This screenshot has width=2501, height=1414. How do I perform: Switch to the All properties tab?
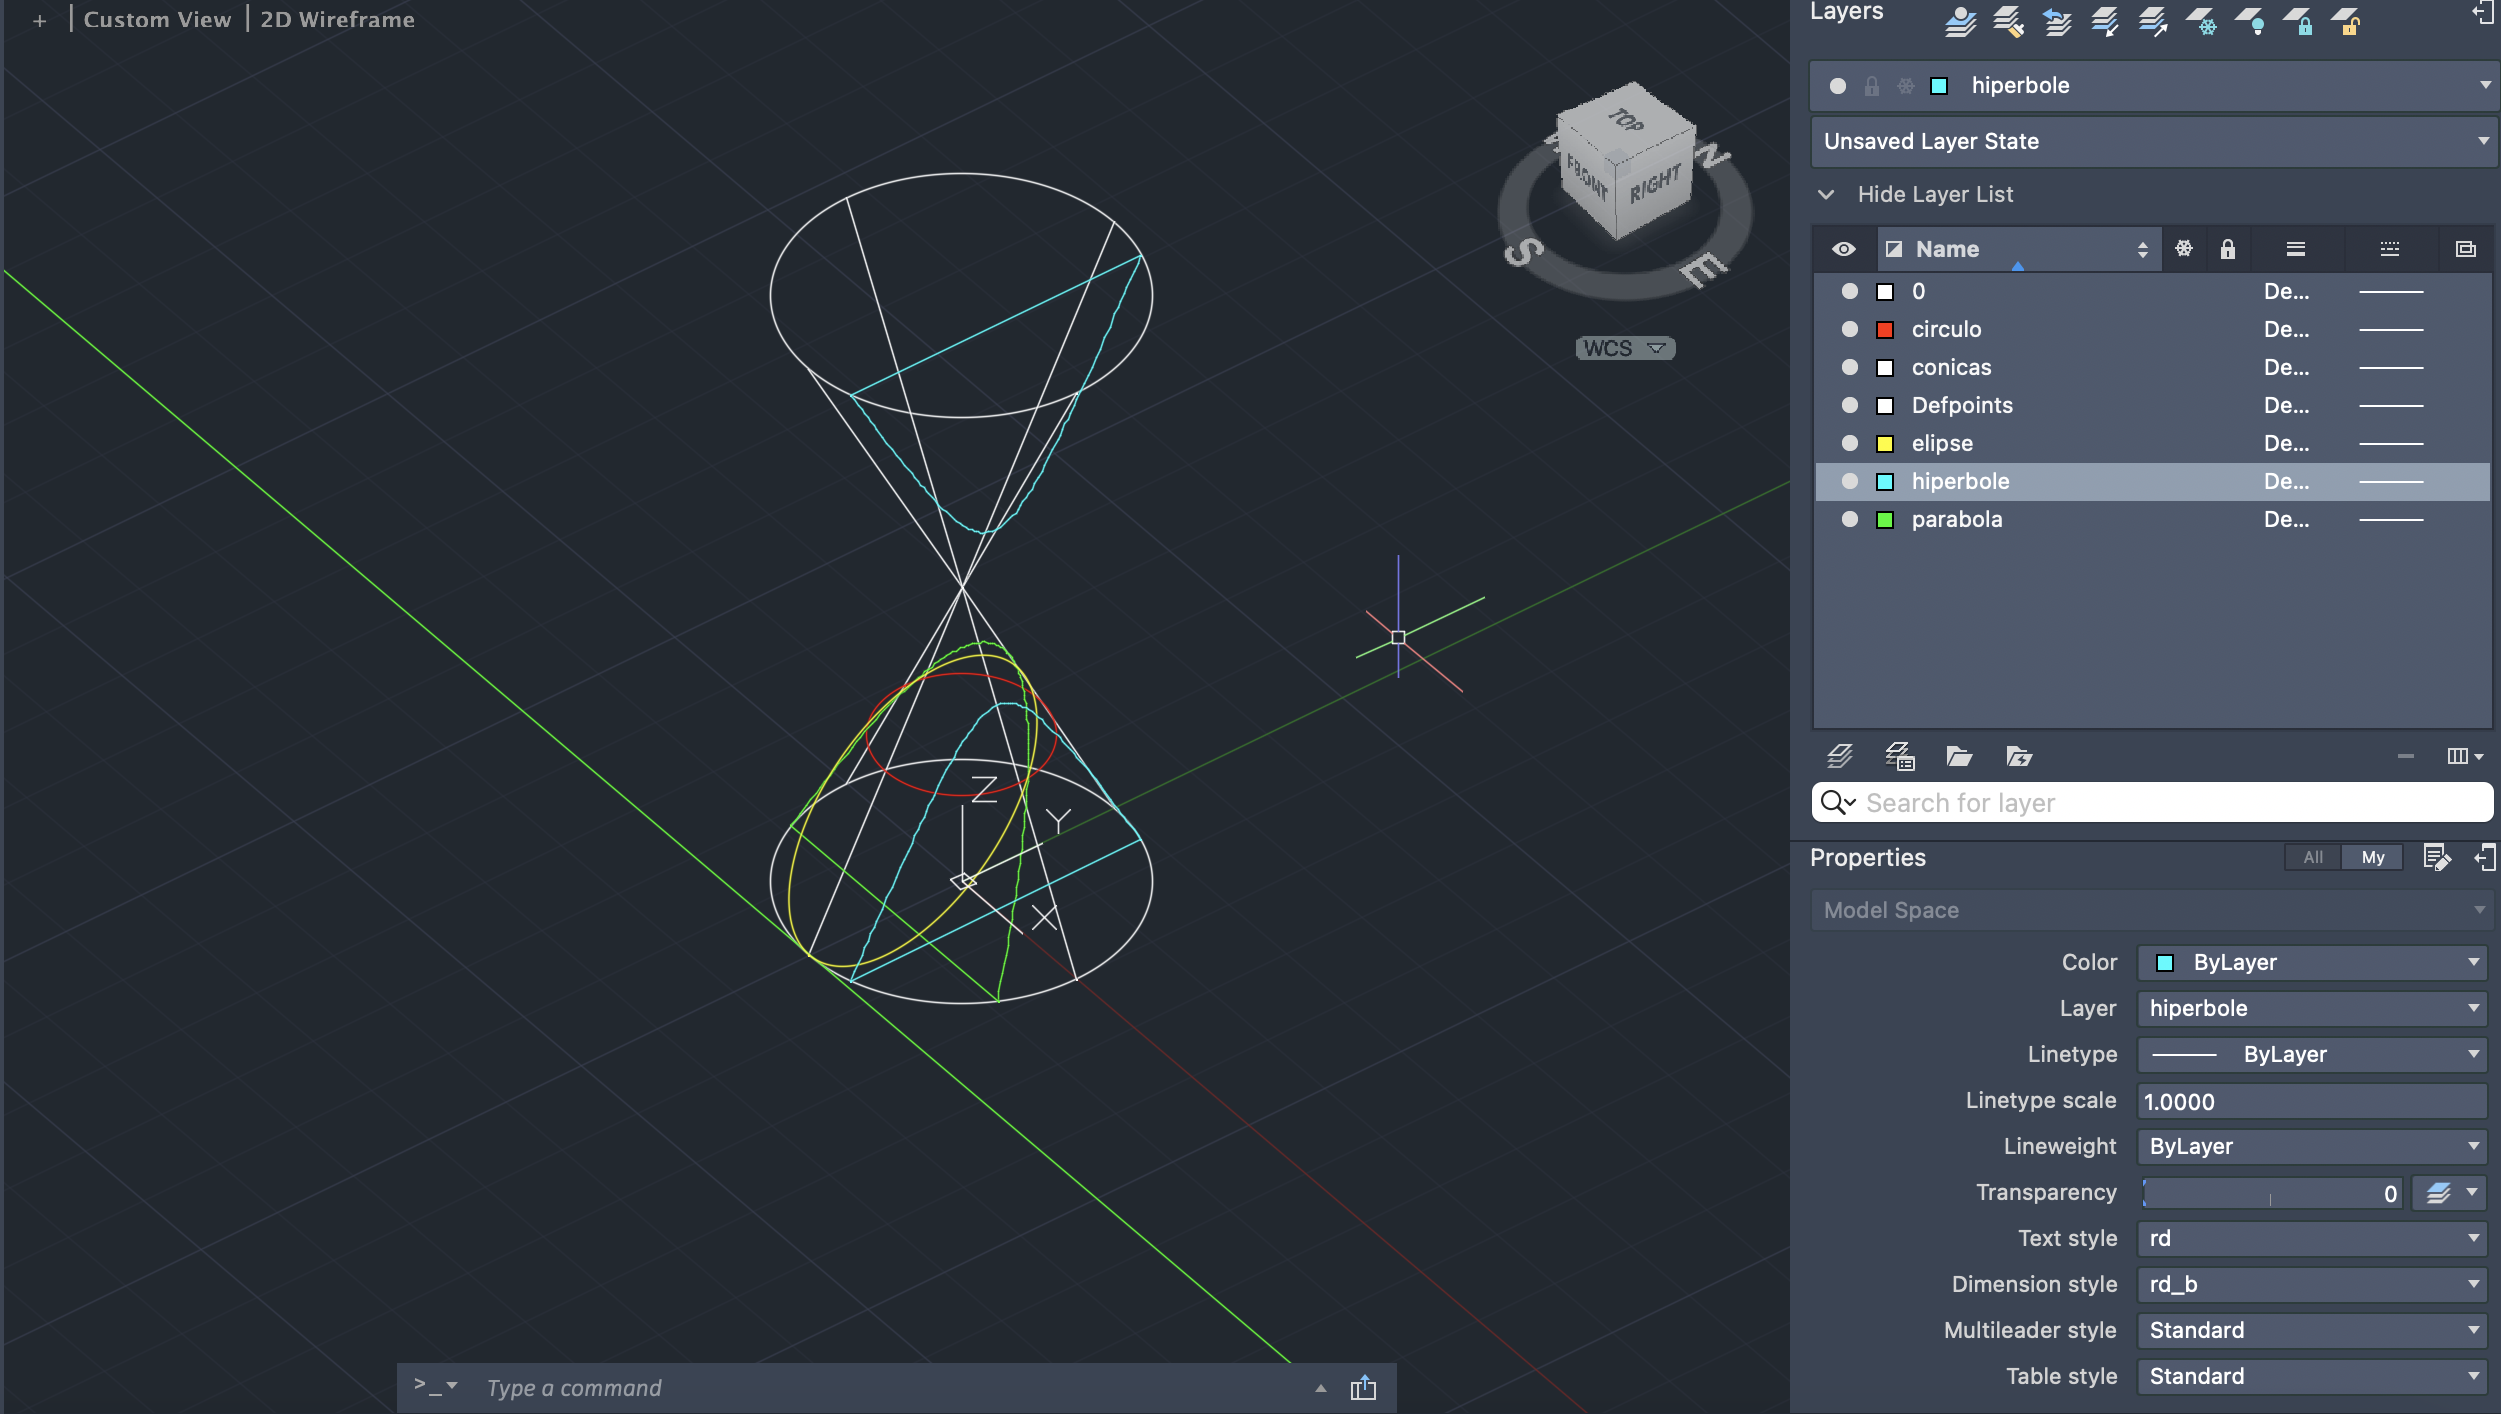coord(2312,857)
